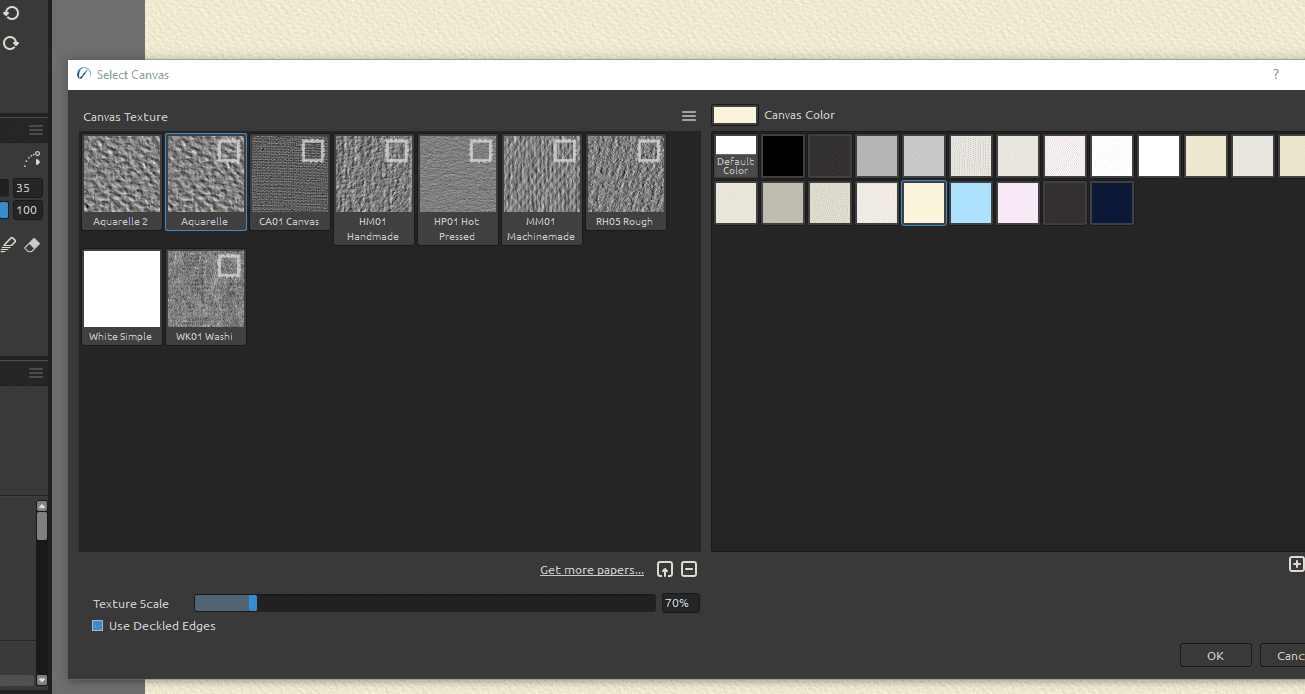Open the Canvas Texture panel menu
1305x694 pixels.
[689, 116]
